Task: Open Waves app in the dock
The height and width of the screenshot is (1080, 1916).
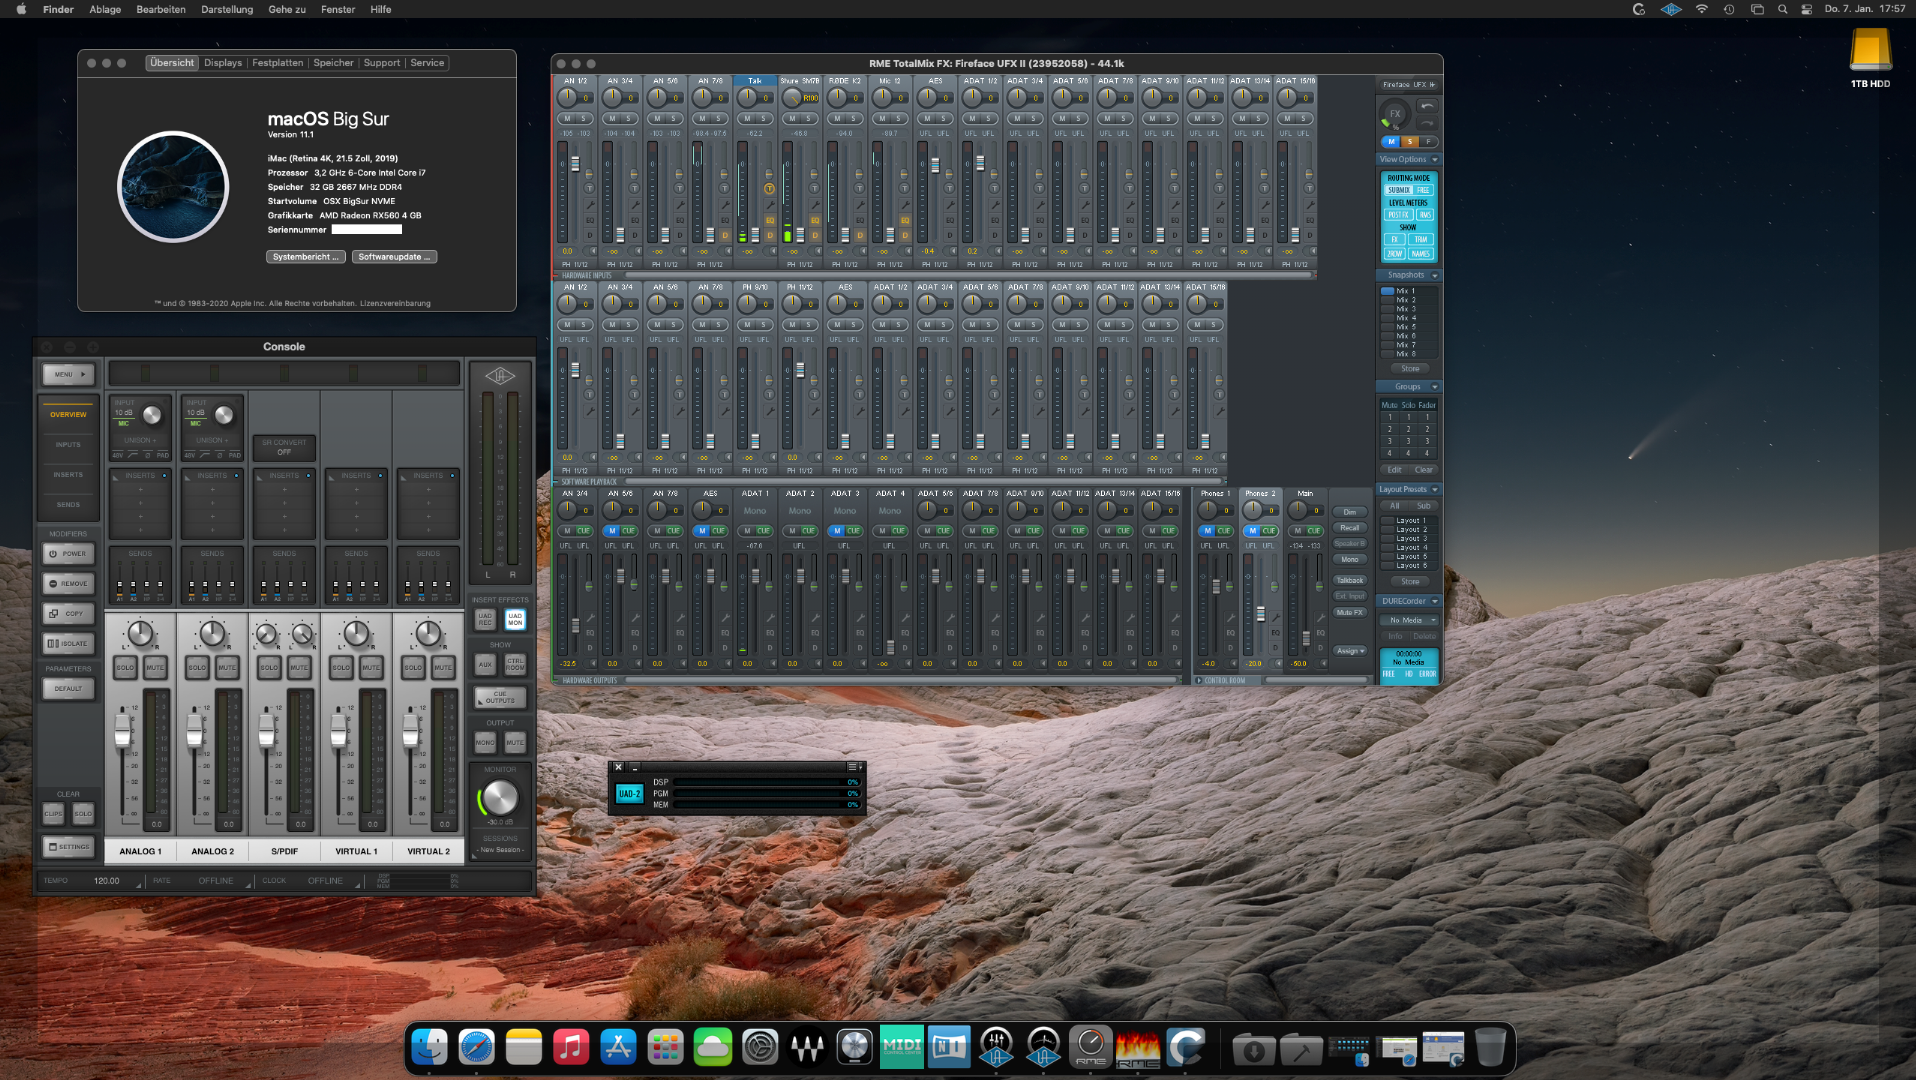Action: 807,1048
